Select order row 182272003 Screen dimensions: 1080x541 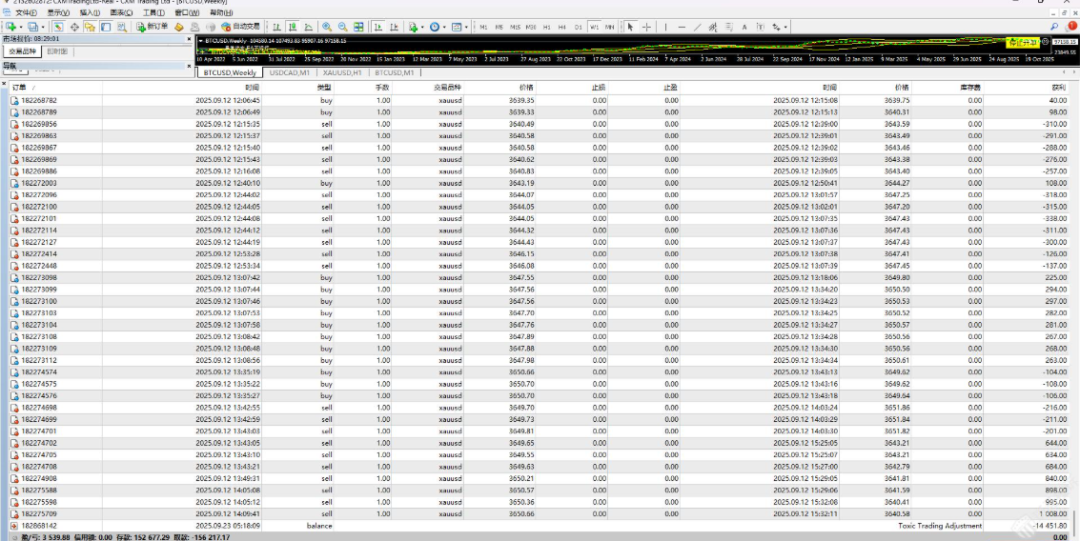[x=39, y=183]
